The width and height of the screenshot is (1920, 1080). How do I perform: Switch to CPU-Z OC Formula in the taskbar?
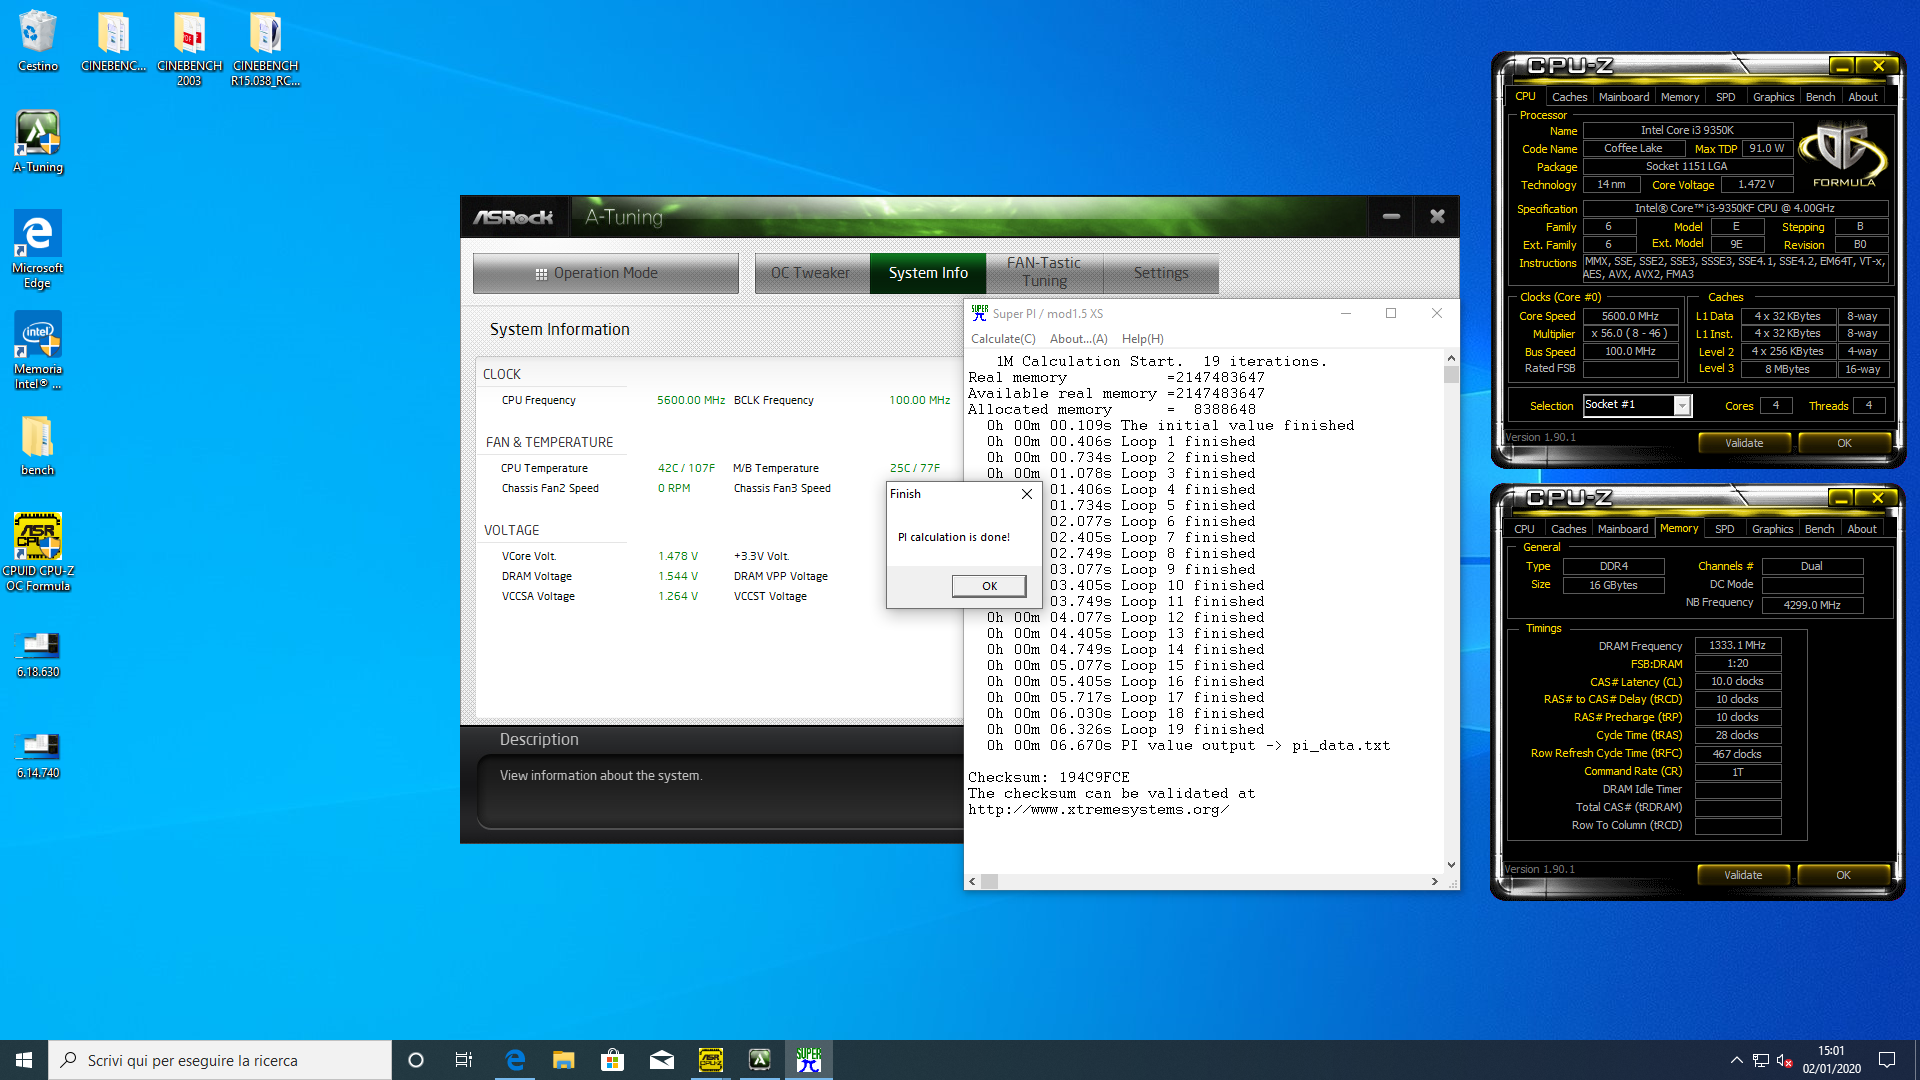click(x=711, y=1060)
